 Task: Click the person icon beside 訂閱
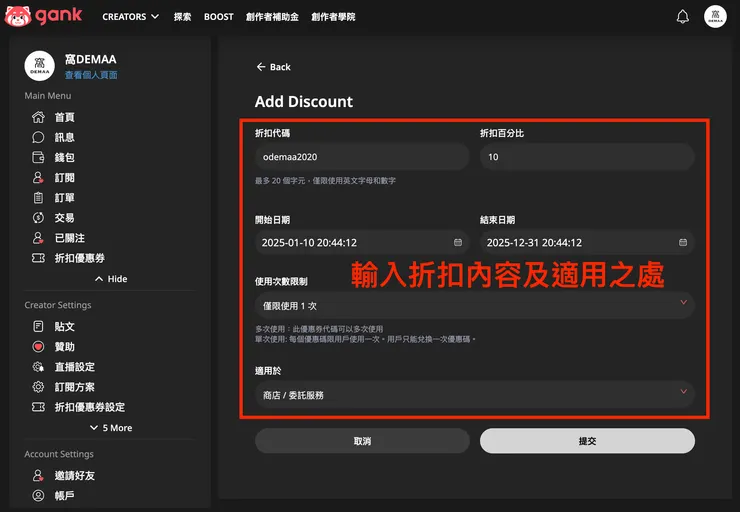point(38,177)
